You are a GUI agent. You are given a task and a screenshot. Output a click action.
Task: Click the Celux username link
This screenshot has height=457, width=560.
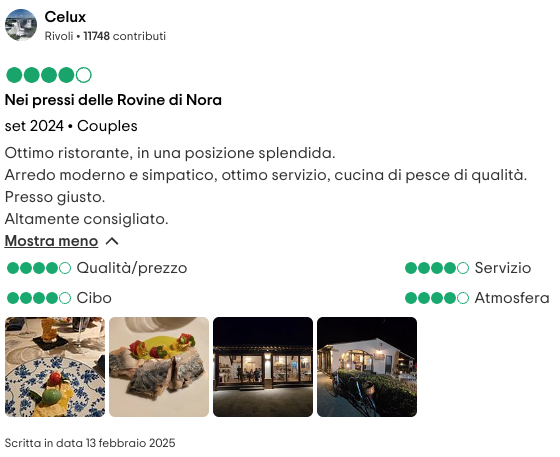coord(65,17)
